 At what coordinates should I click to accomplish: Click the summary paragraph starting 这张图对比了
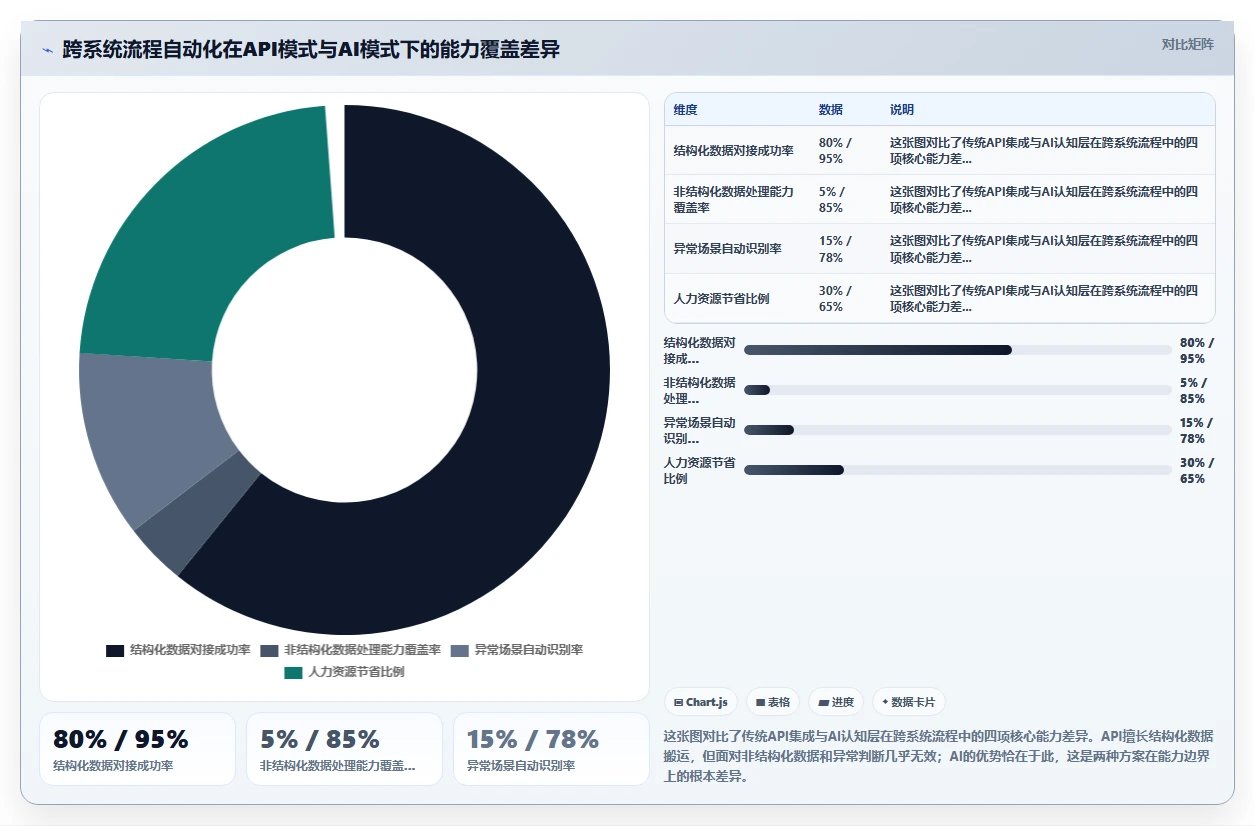(x=939, y=755)
